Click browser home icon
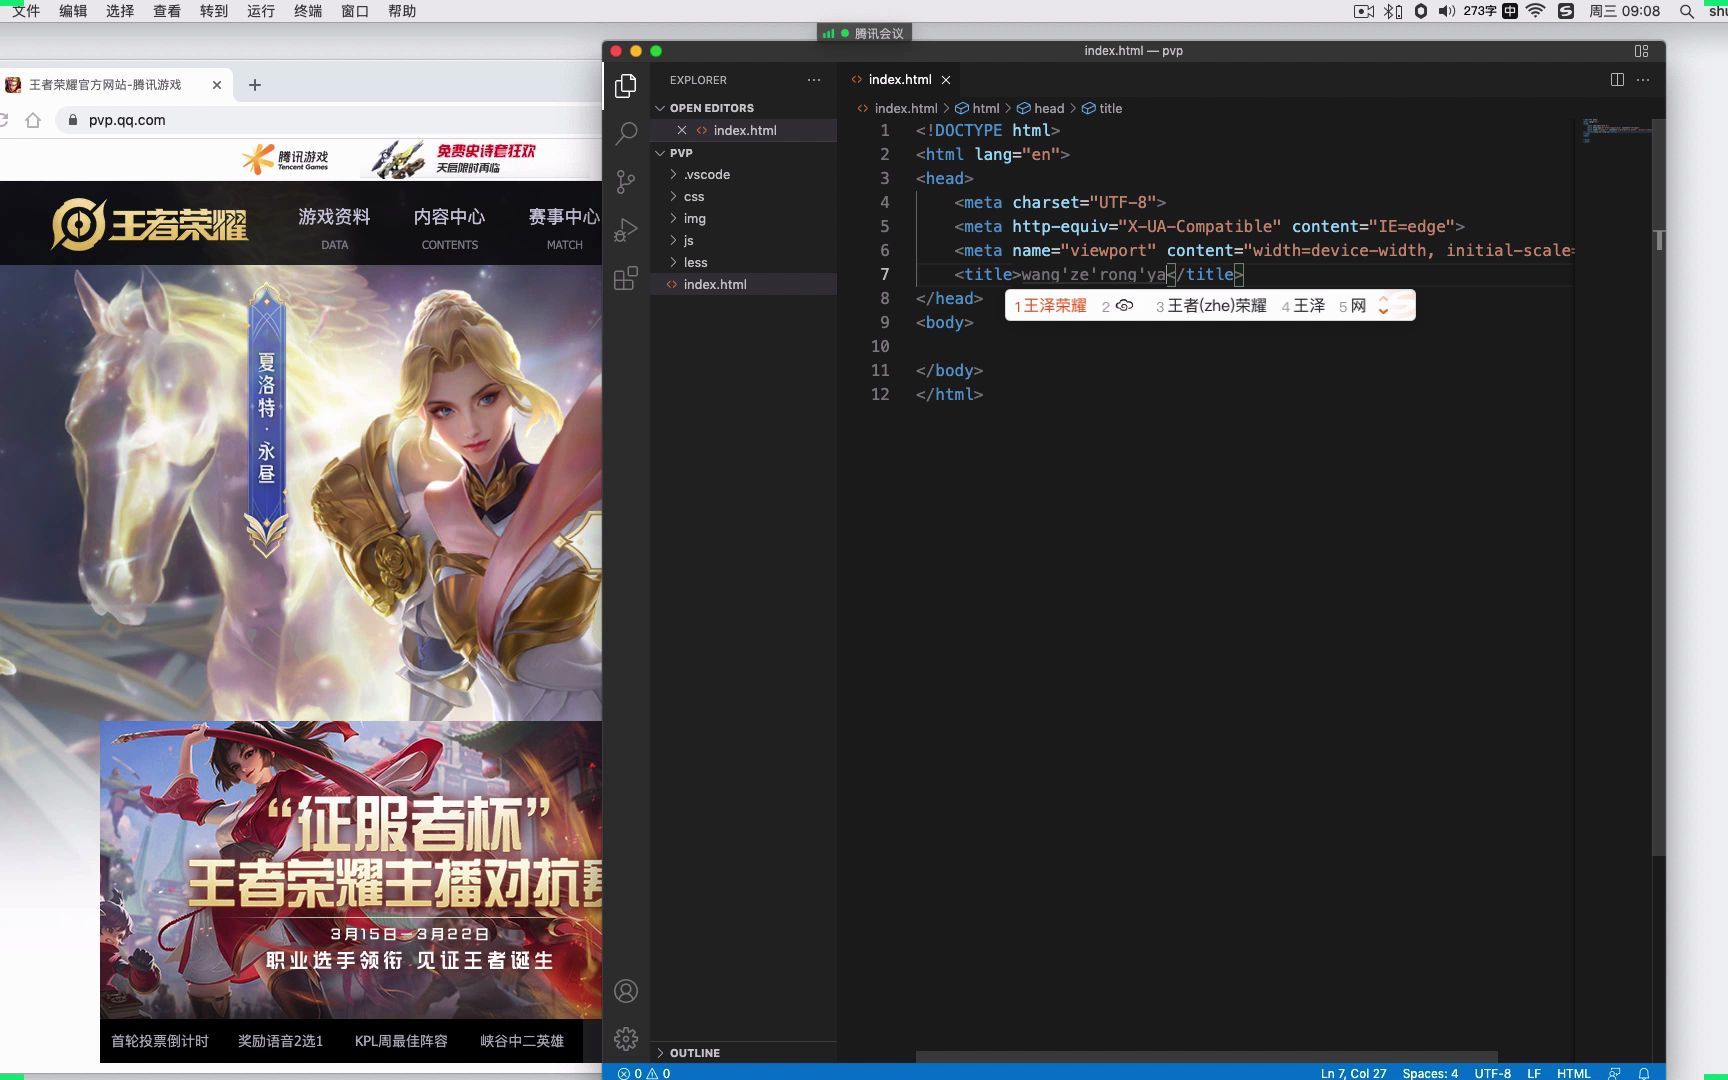Screen dimensions: 1728x1080 coord(33,120)
